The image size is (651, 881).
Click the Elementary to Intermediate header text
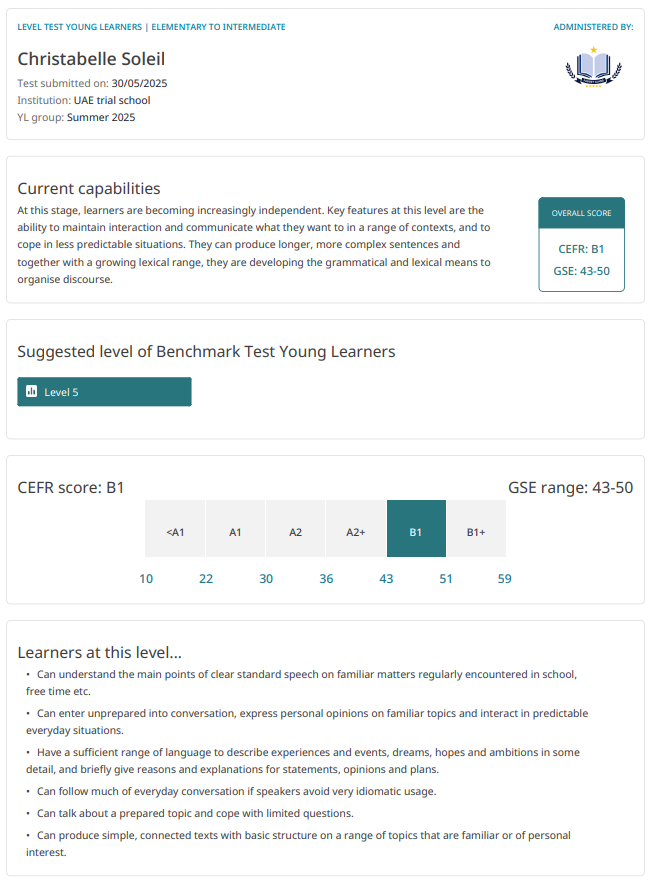point(218,27)
